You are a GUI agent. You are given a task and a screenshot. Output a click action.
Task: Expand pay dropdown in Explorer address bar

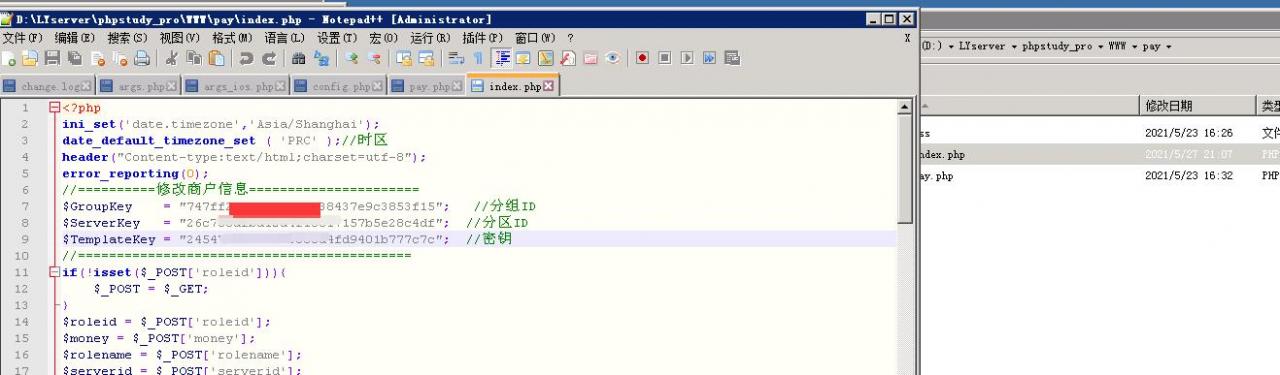coord(1168,46)
